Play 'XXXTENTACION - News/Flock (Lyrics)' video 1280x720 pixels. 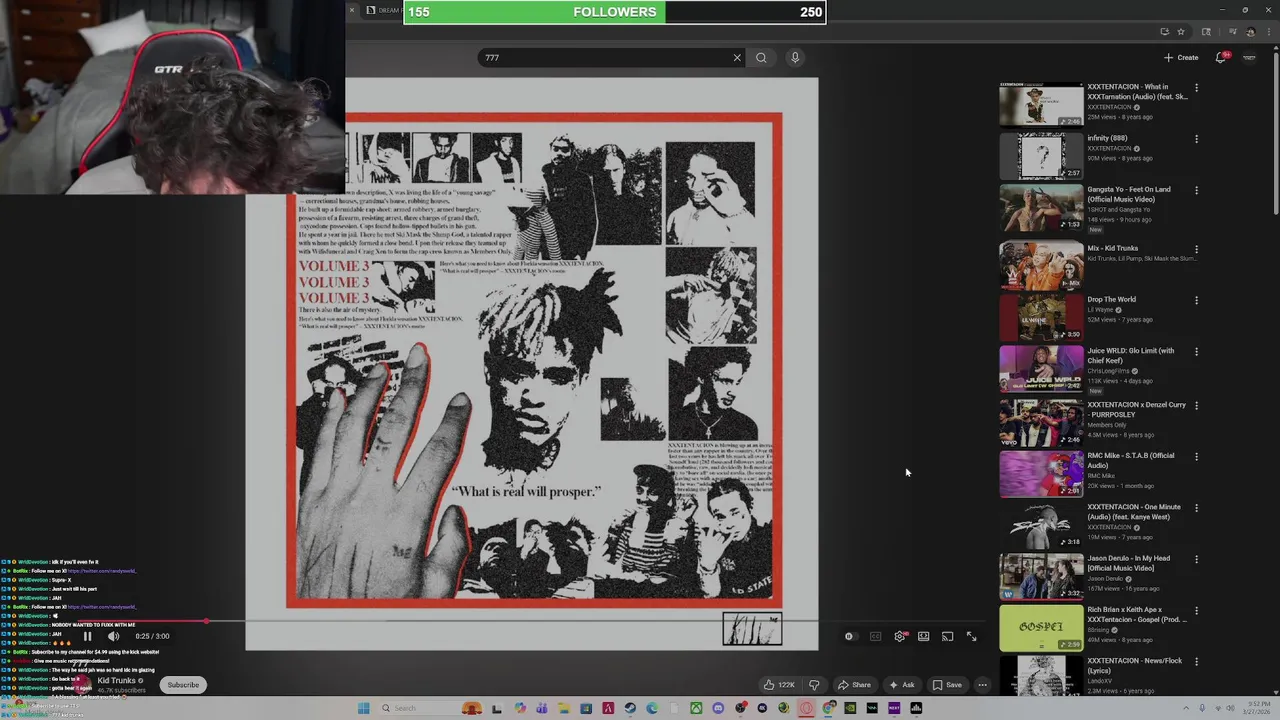[1041, 677]
